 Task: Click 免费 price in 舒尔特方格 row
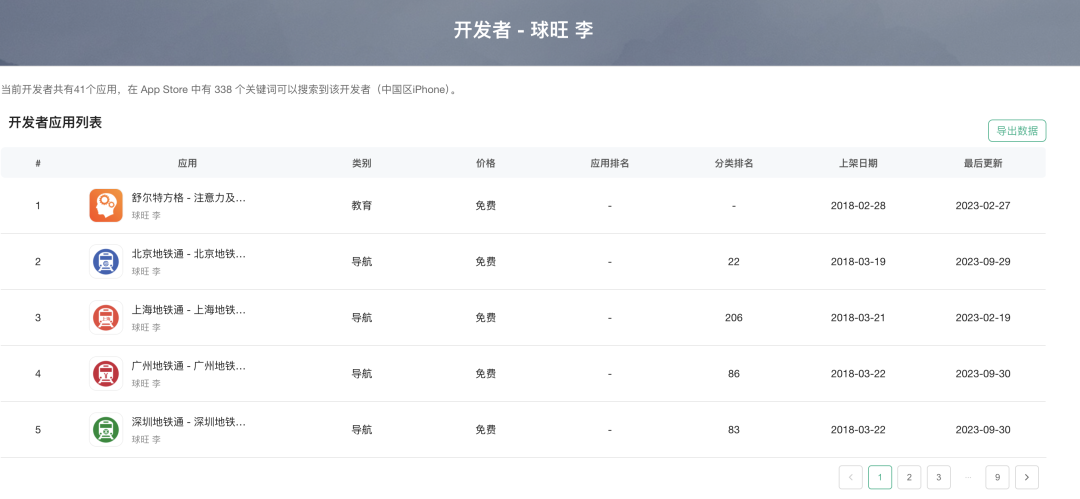486,205
